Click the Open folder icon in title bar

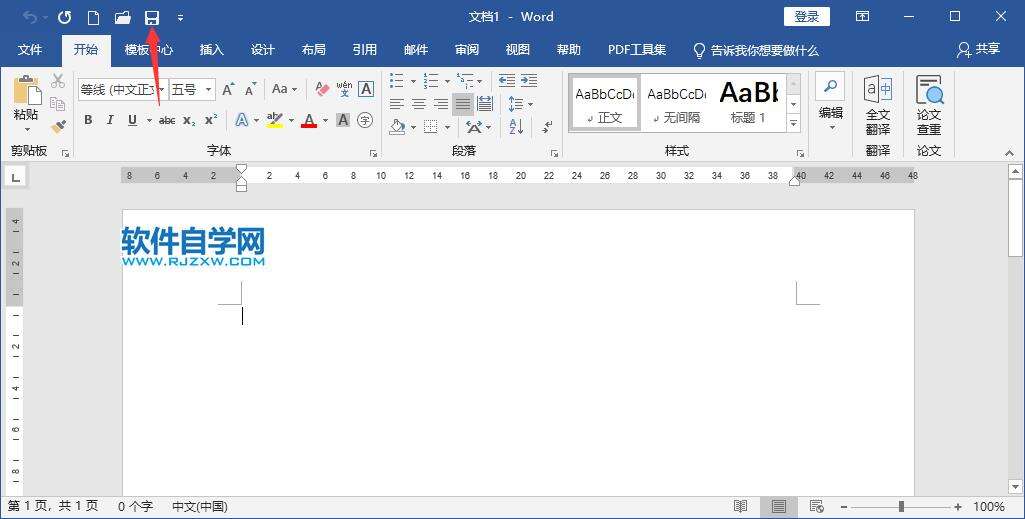coord(122,17)
